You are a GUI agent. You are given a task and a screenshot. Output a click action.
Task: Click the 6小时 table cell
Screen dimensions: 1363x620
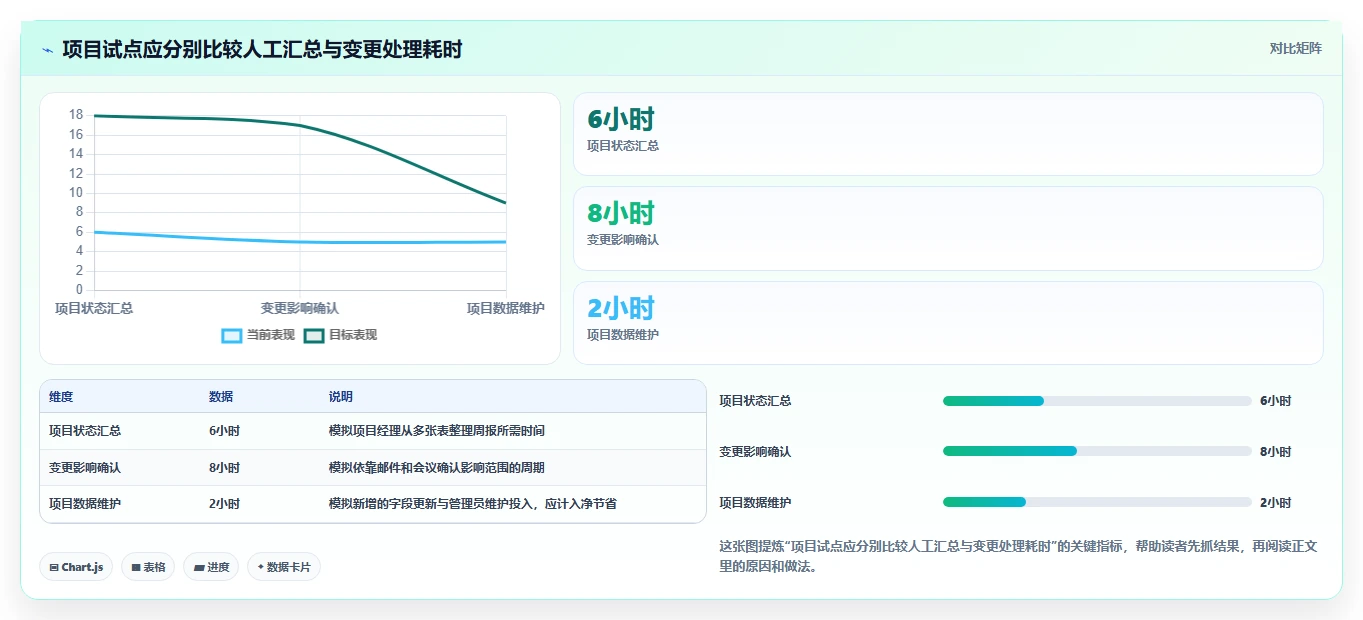point(224,431)
